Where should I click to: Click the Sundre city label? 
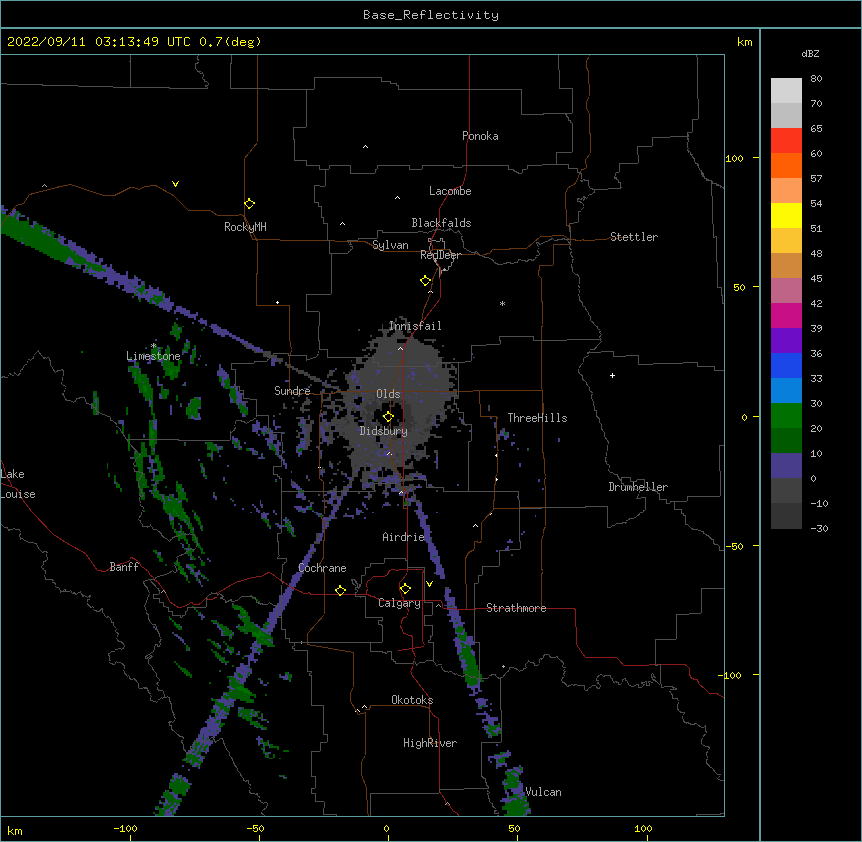tap(292, 391)
